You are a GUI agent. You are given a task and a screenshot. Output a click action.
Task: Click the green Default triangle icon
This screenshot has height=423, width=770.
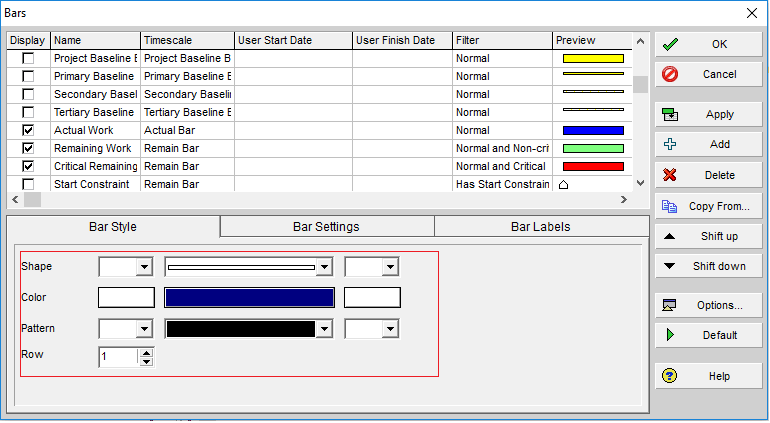[x=670, y=335]
